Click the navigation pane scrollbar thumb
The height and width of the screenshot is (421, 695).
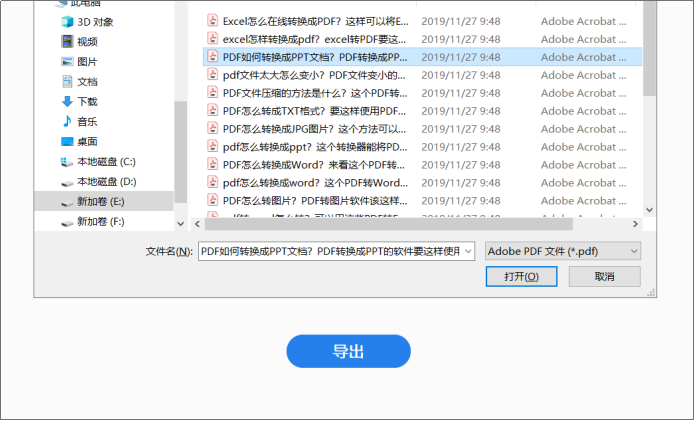(x=180, y=152)
